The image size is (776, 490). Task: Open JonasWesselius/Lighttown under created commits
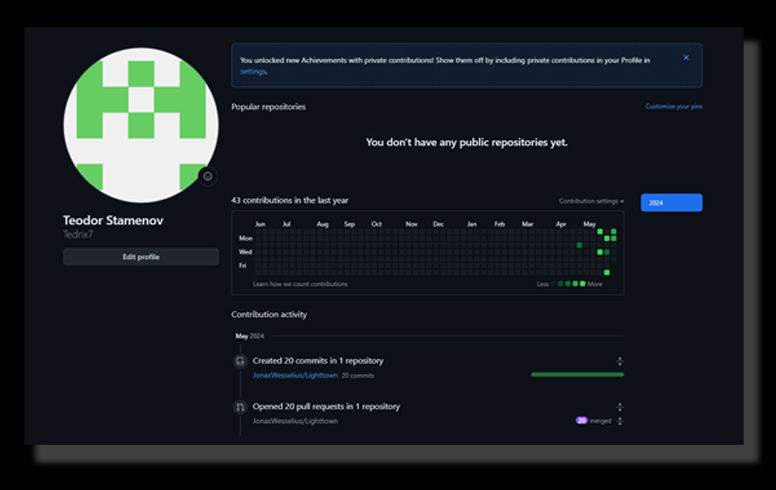tap(295, 375)
